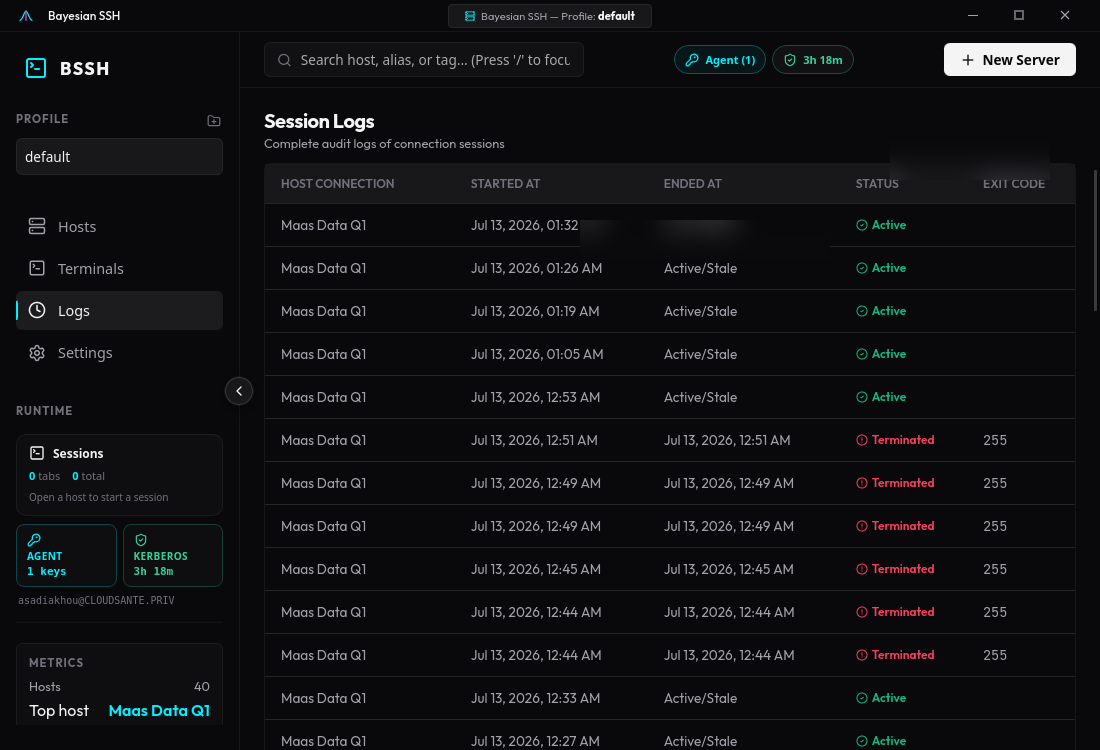This screenshot has width=1100, height=750.
Task: Click the New Server button
Action: pos(1010,60)
